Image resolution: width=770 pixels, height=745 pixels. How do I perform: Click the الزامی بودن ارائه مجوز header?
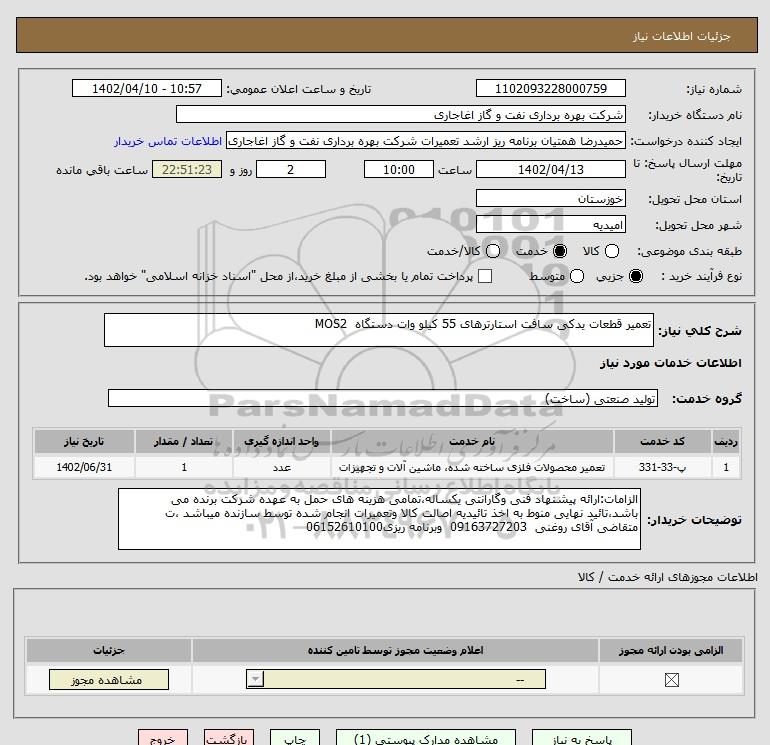pyautogui.click(x=671, y=650)
